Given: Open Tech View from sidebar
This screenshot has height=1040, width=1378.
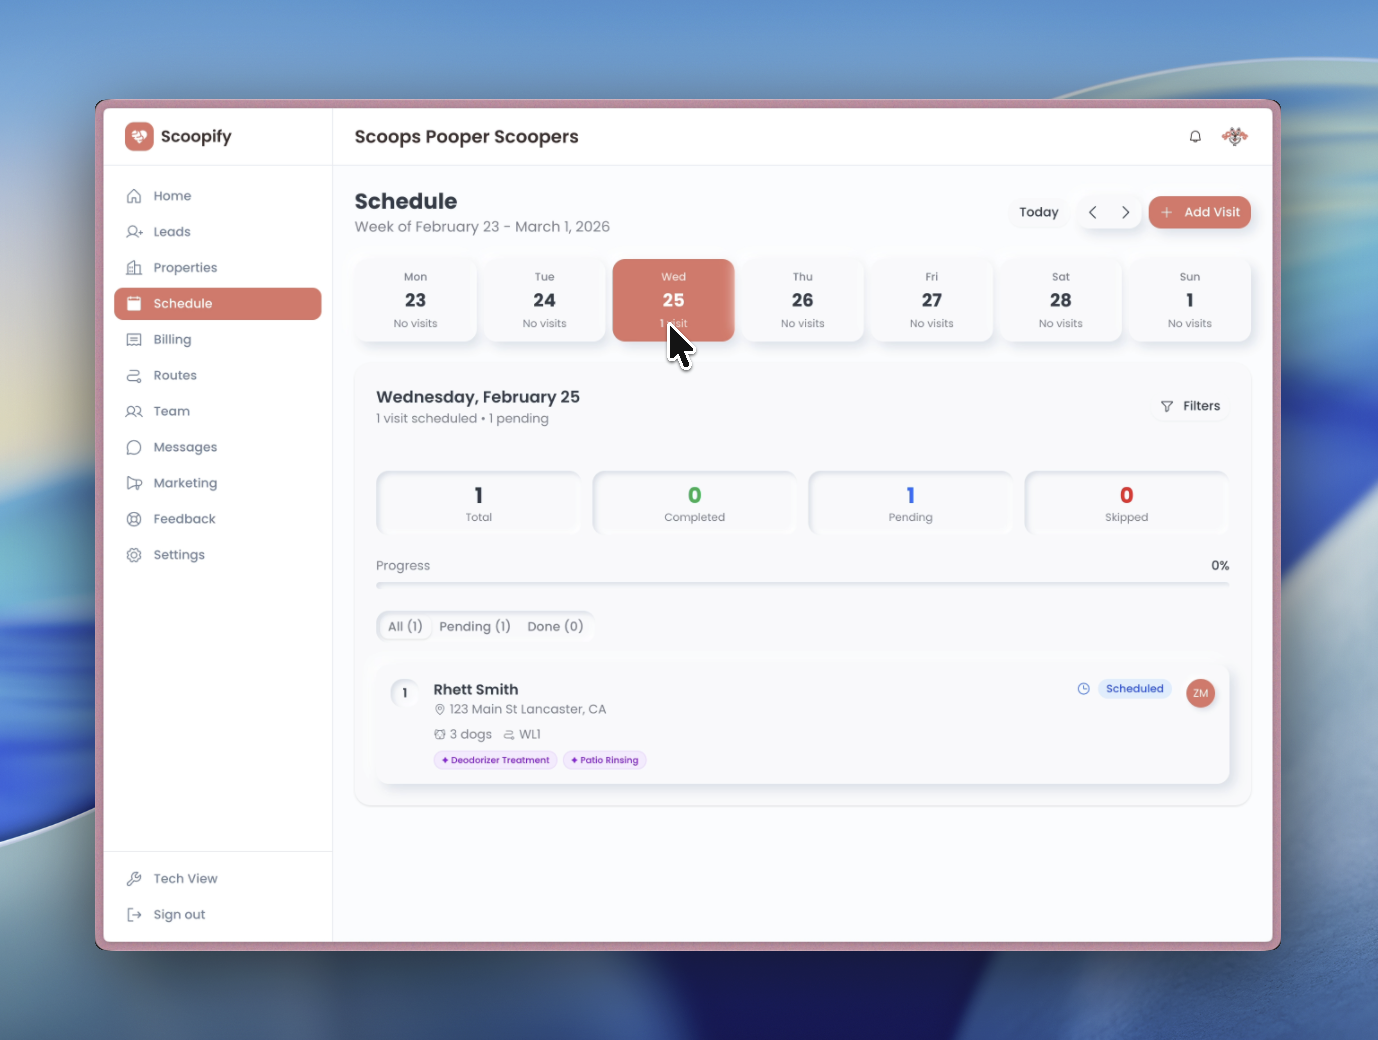Looking at the screenshot, I should pos(185,879).
